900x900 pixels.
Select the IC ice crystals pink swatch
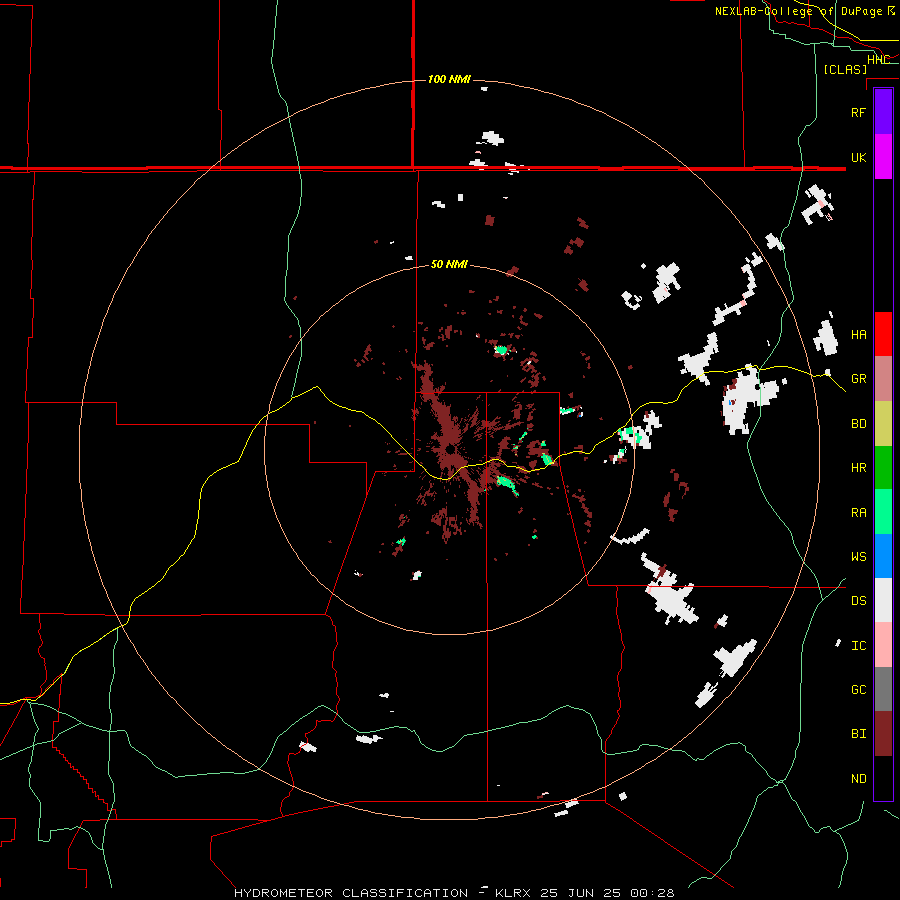[883, 645]
